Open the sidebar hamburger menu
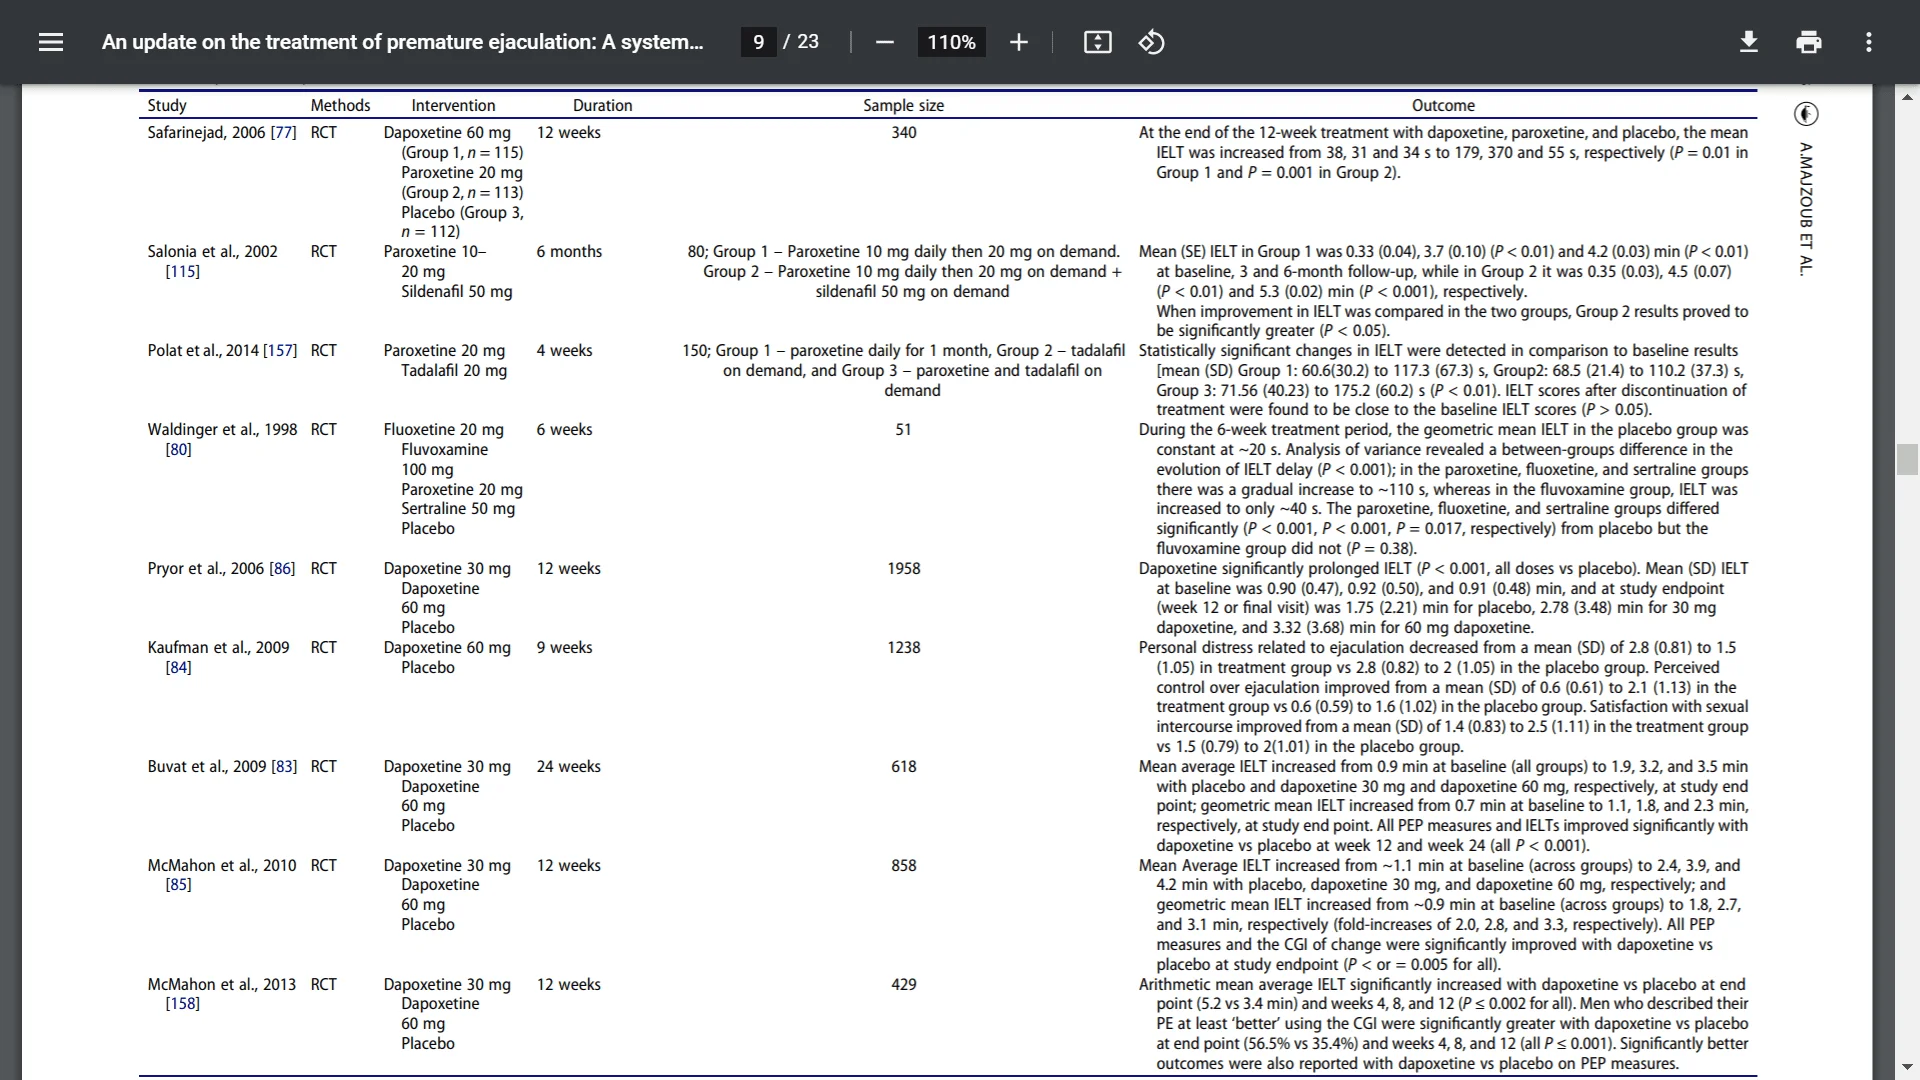Viewport: 1920px width, 1080px height. pyautogui.click(x=51, y=42)
